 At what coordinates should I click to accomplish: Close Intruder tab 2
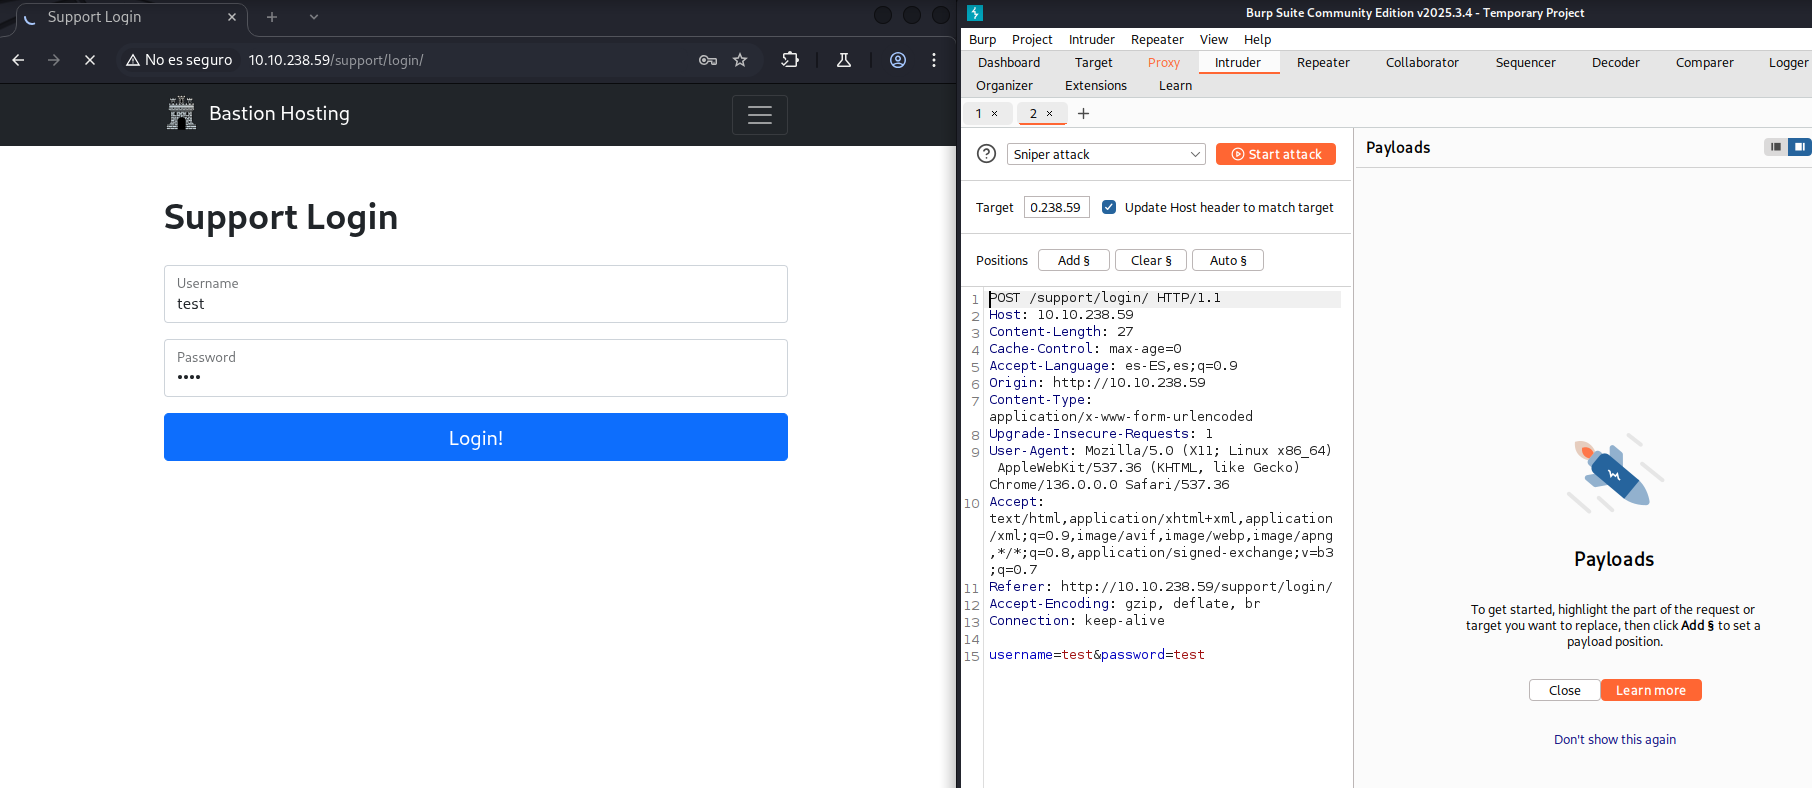pyautogui.click(x=1049, y=113)
